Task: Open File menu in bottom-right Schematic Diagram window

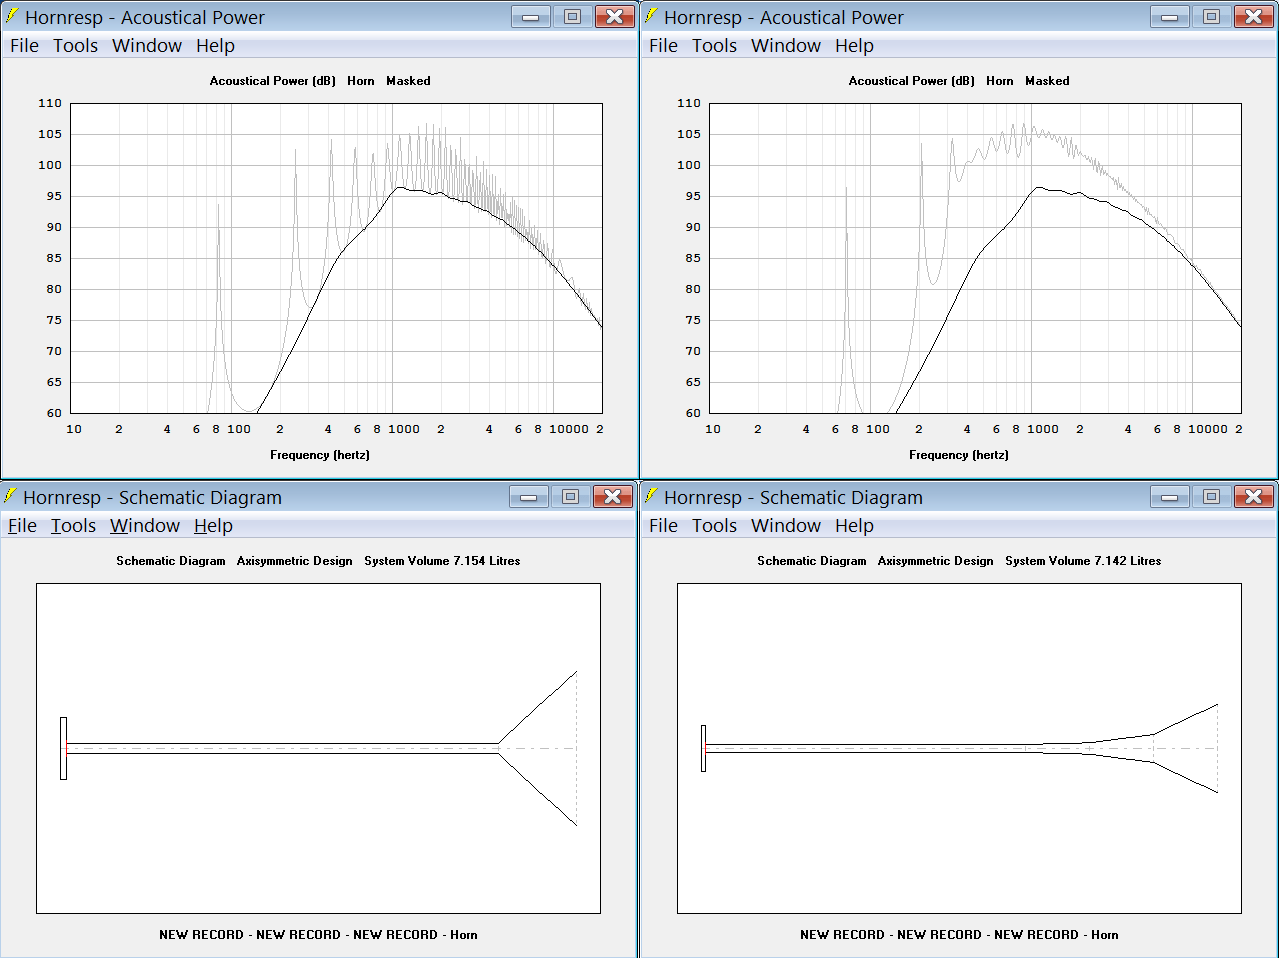Action: click(663, 525)
